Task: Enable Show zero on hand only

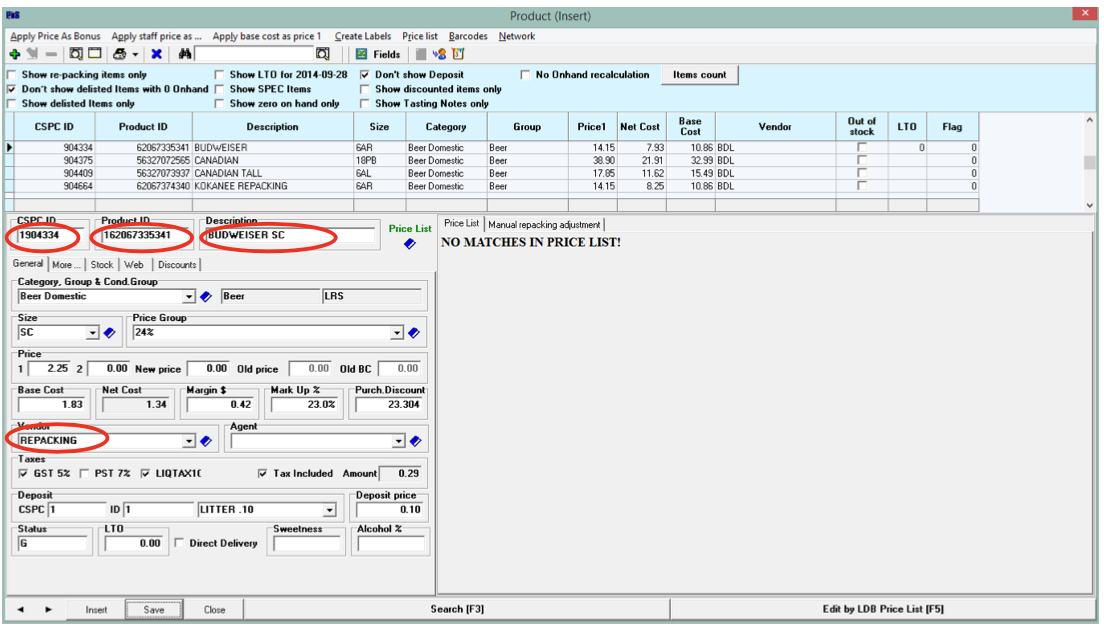Action: (x=219, y=103)
